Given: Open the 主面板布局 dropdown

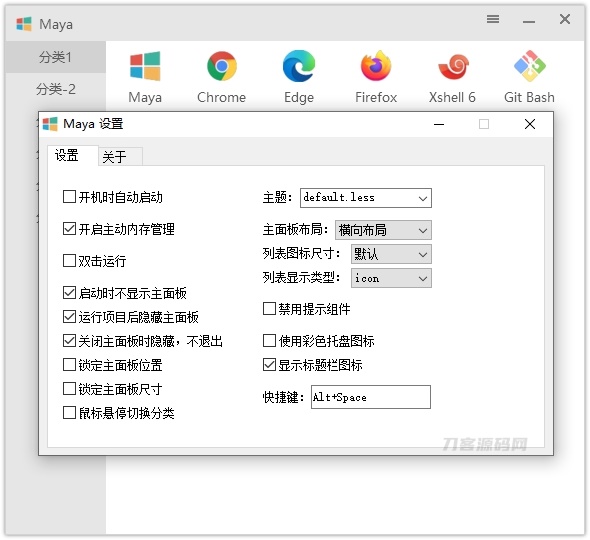Looking at the screenshot, I should click(383, 230).
